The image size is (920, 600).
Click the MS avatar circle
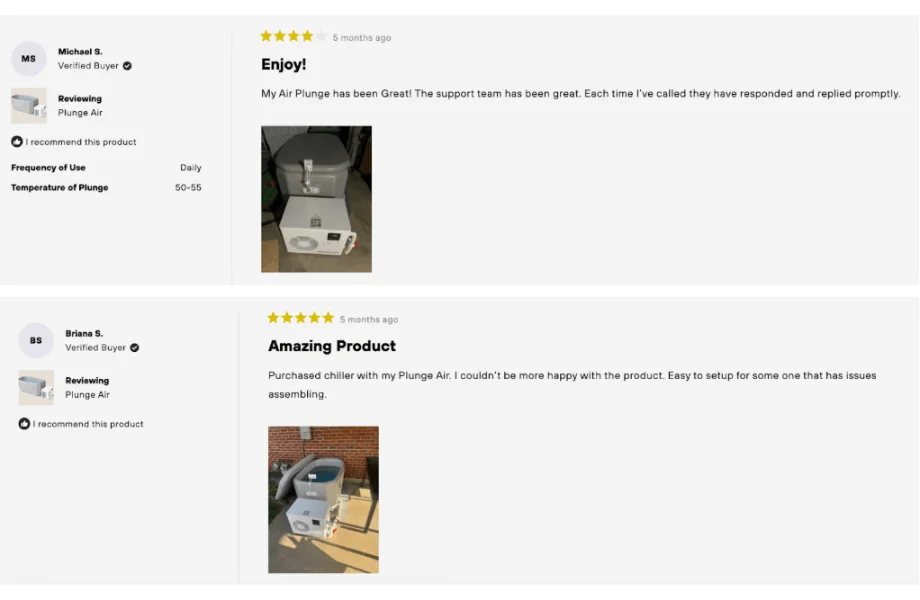(28, 58)
